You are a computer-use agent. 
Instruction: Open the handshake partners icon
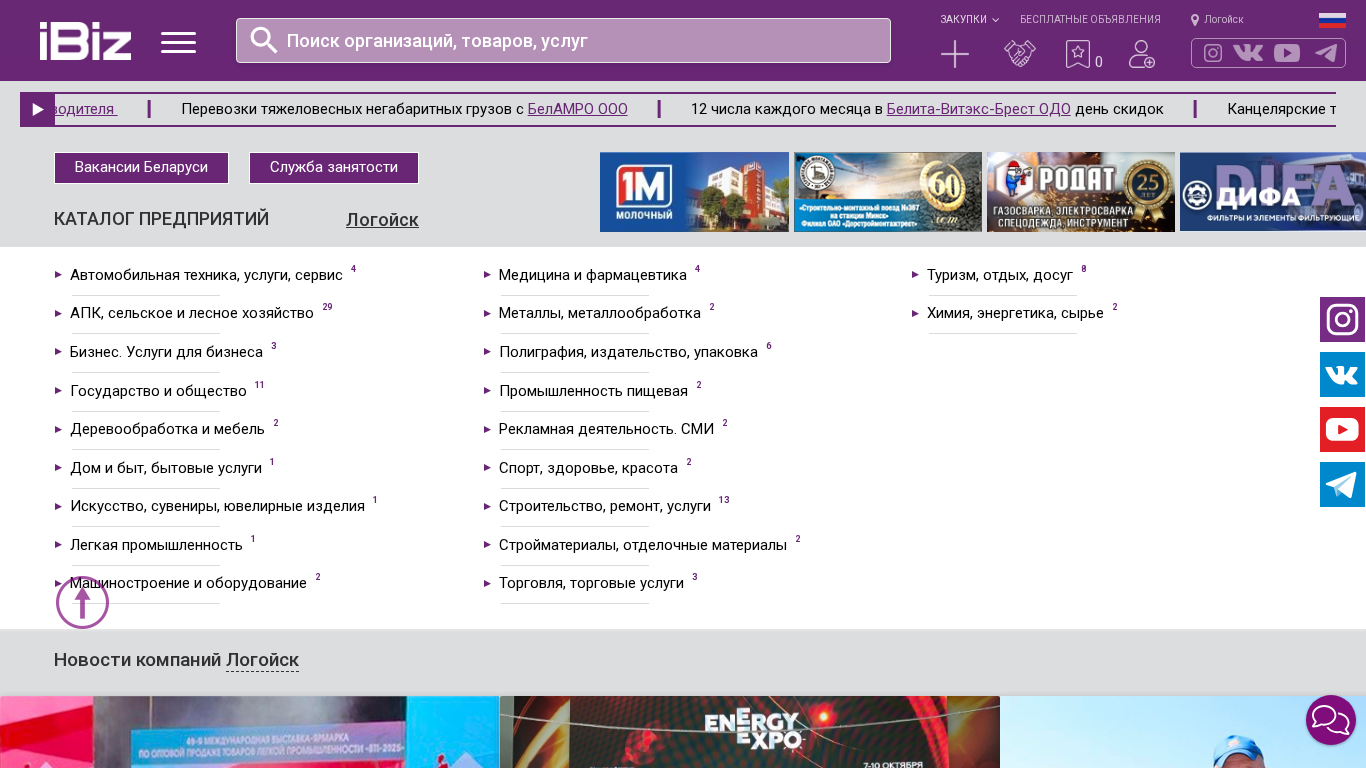click(x=1019, y=54)
